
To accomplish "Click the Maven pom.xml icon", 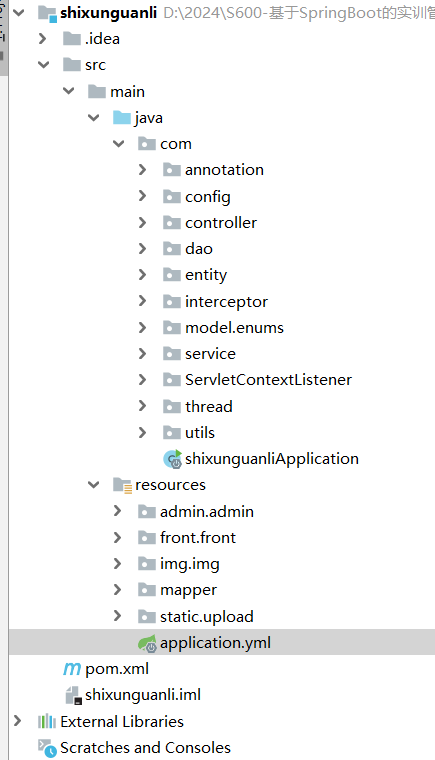I will pyautogui.click(x=72, y=669).
